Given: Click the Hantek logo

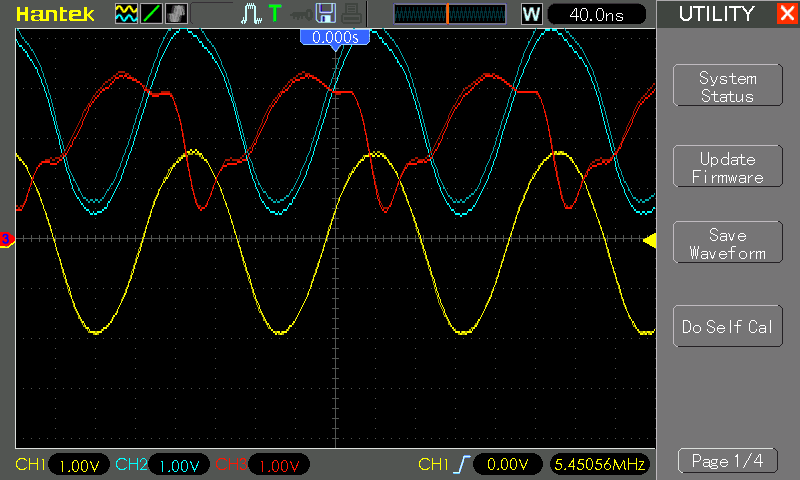Looking at the screenshot, I should [x=55, y=14].
